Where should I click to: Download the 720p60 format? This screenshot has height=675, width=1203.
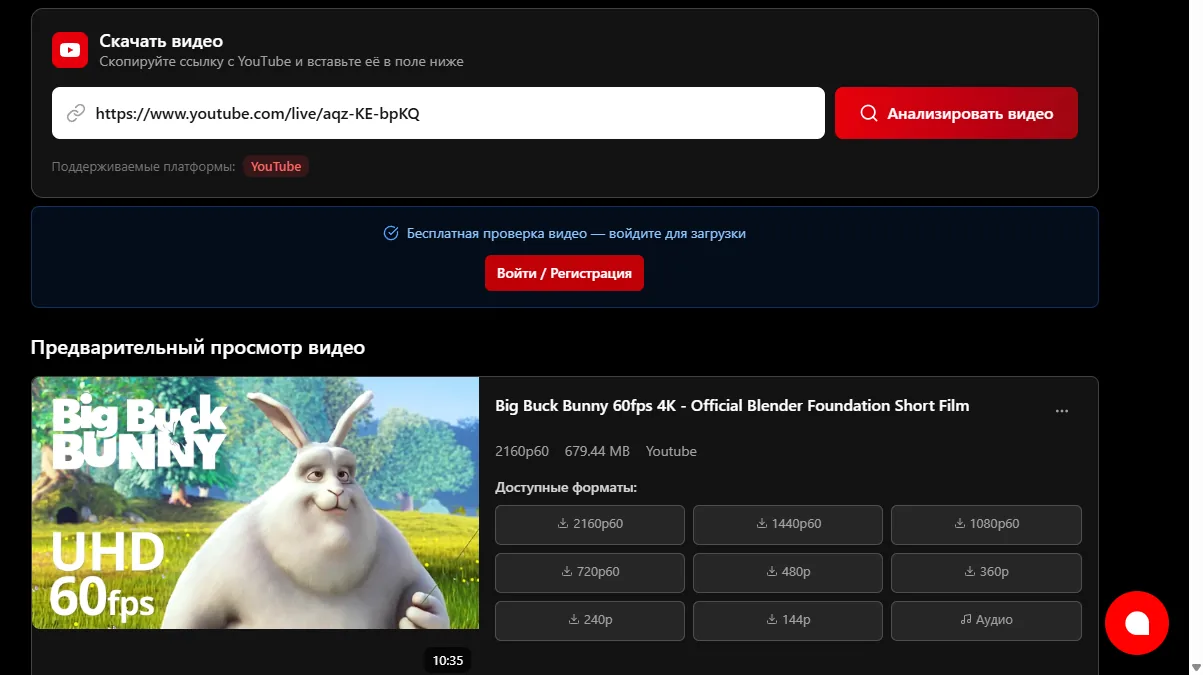click(x=590, y=572)
